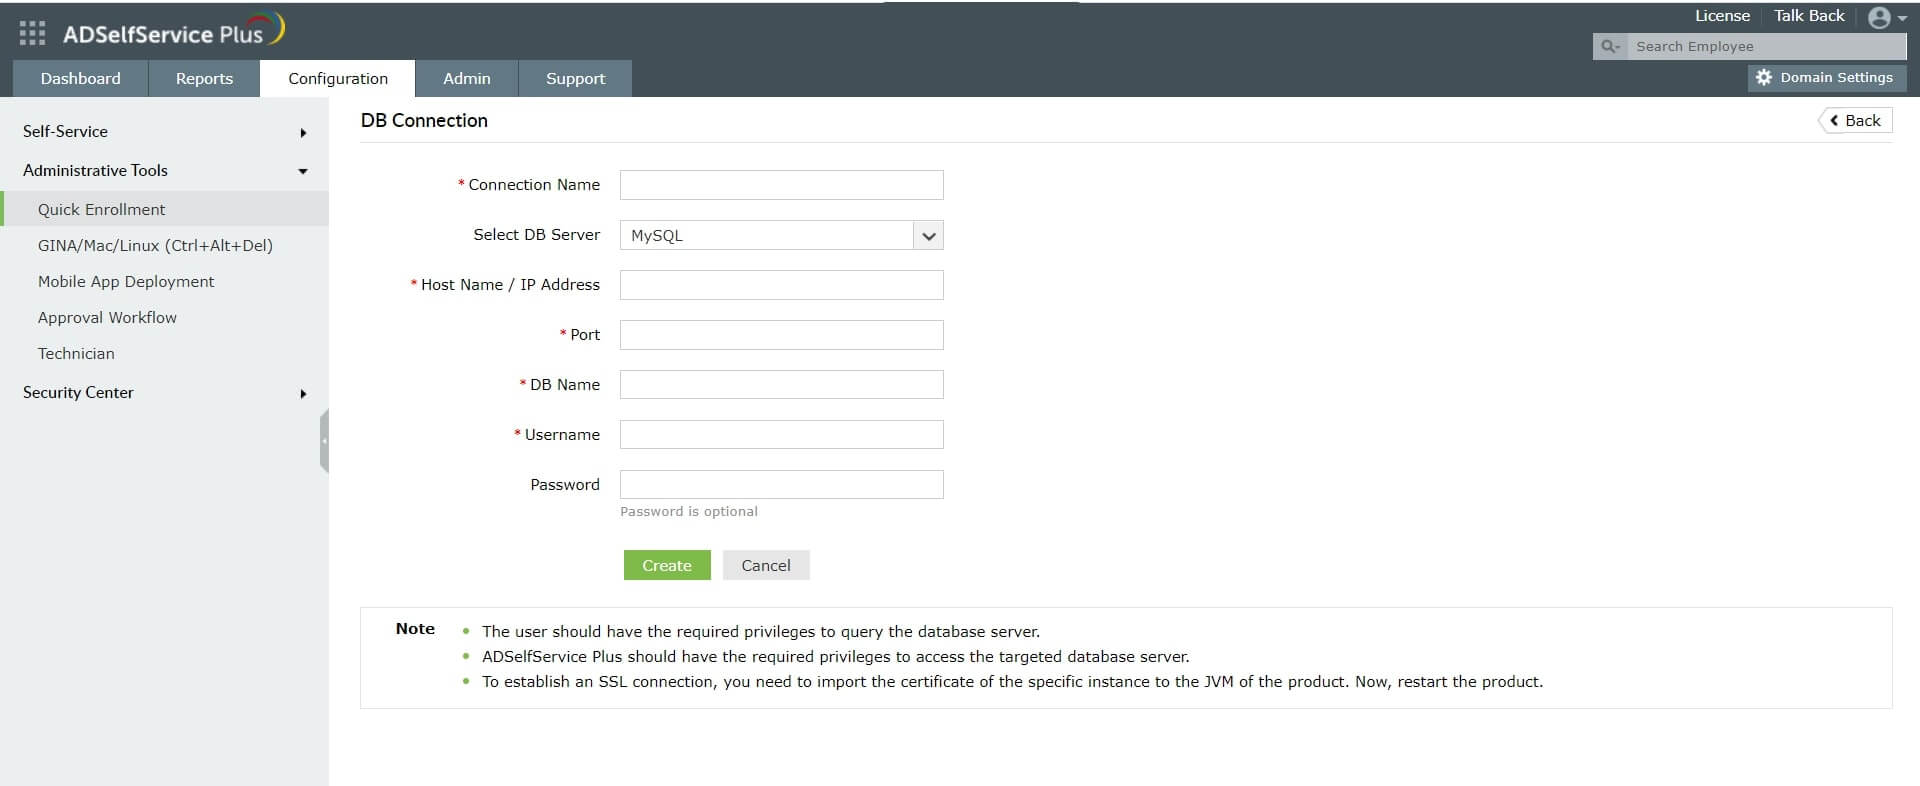The width and height of the screenshot is (1920, 786).
Task: Open the License link
Action: tap(1721, 16)
